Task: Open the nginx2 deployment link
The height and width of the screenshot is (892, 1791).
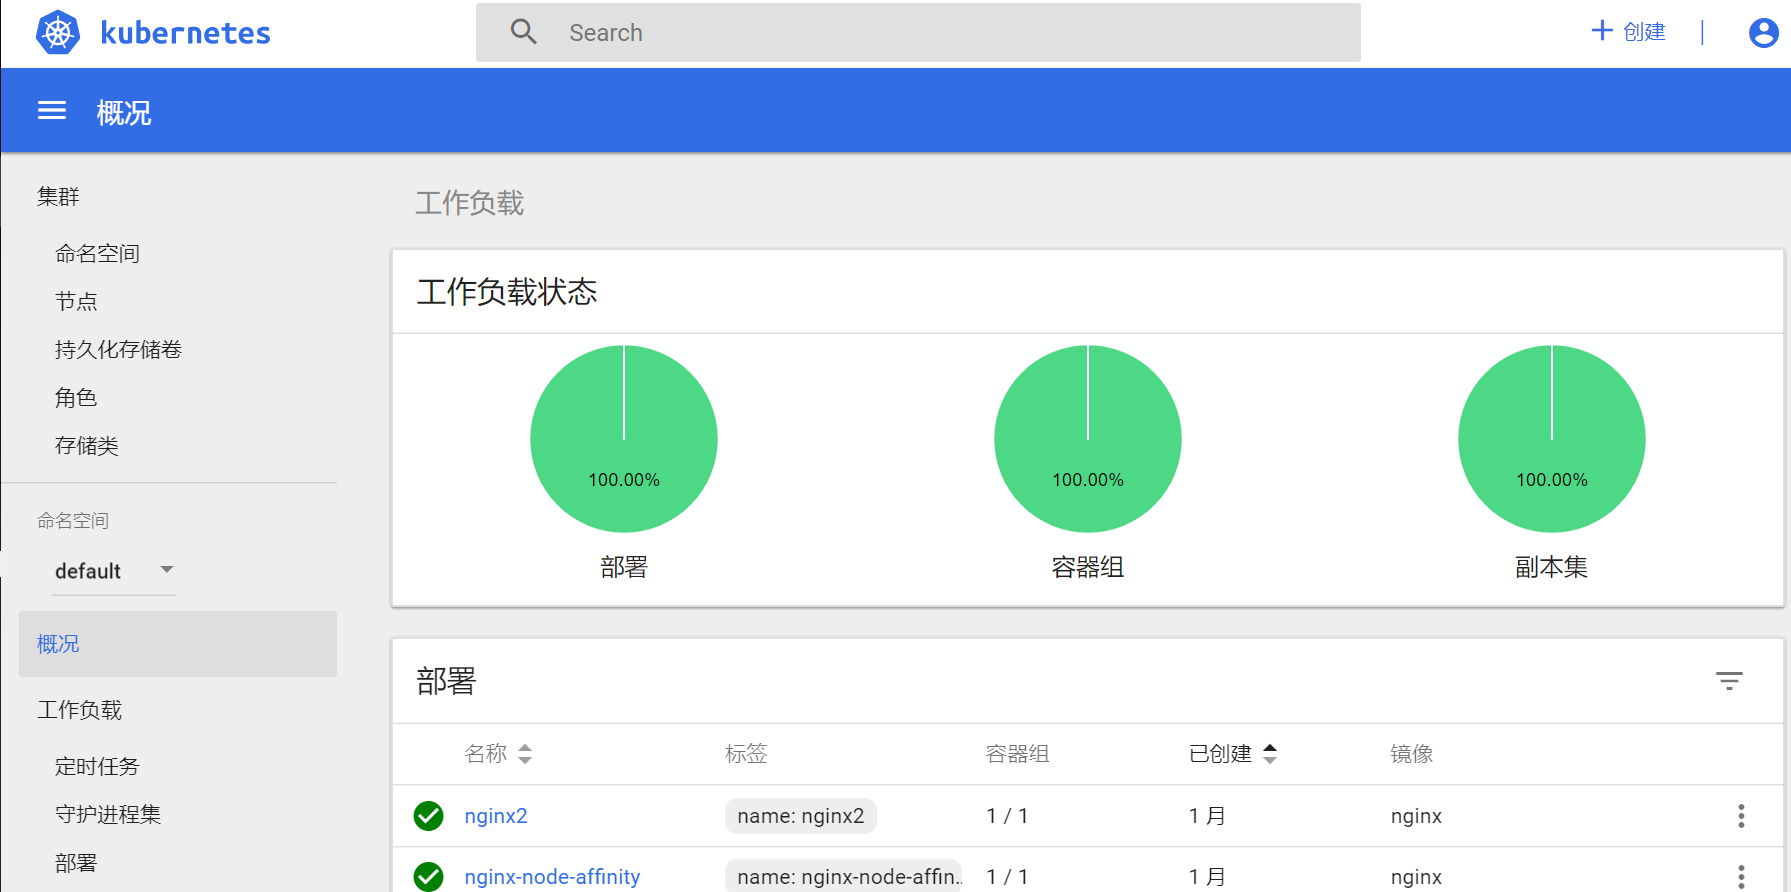Action: coord(496,816)
